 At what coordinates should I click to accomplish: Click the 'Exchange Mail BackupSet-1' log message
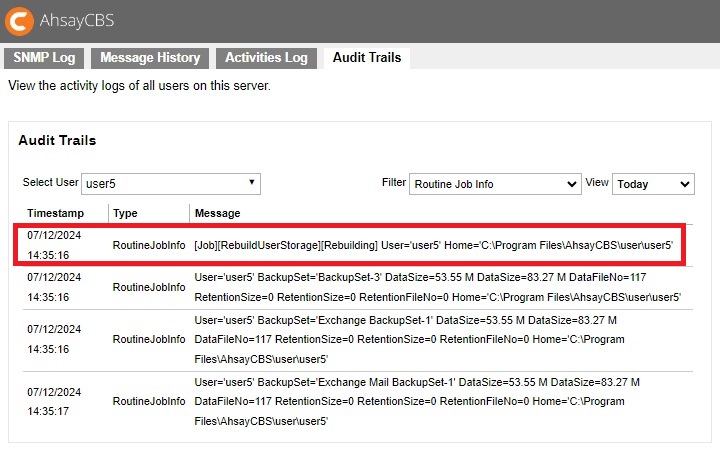[417, 401]
